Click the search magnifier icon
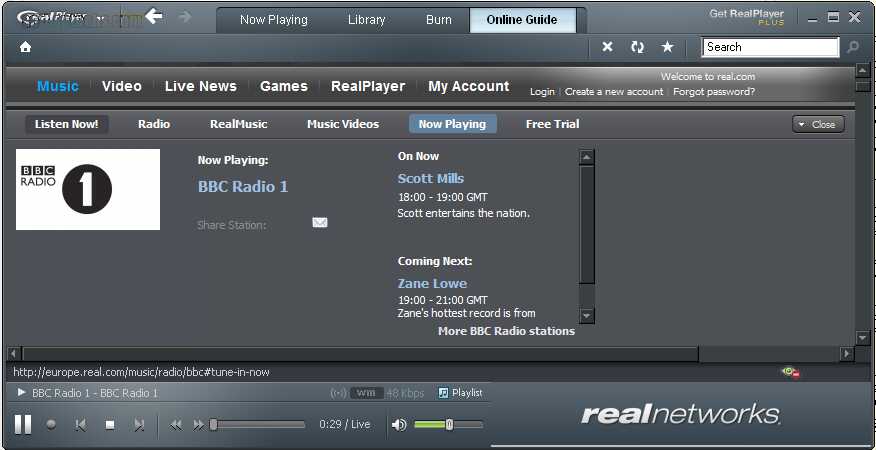 click(853, 48)
